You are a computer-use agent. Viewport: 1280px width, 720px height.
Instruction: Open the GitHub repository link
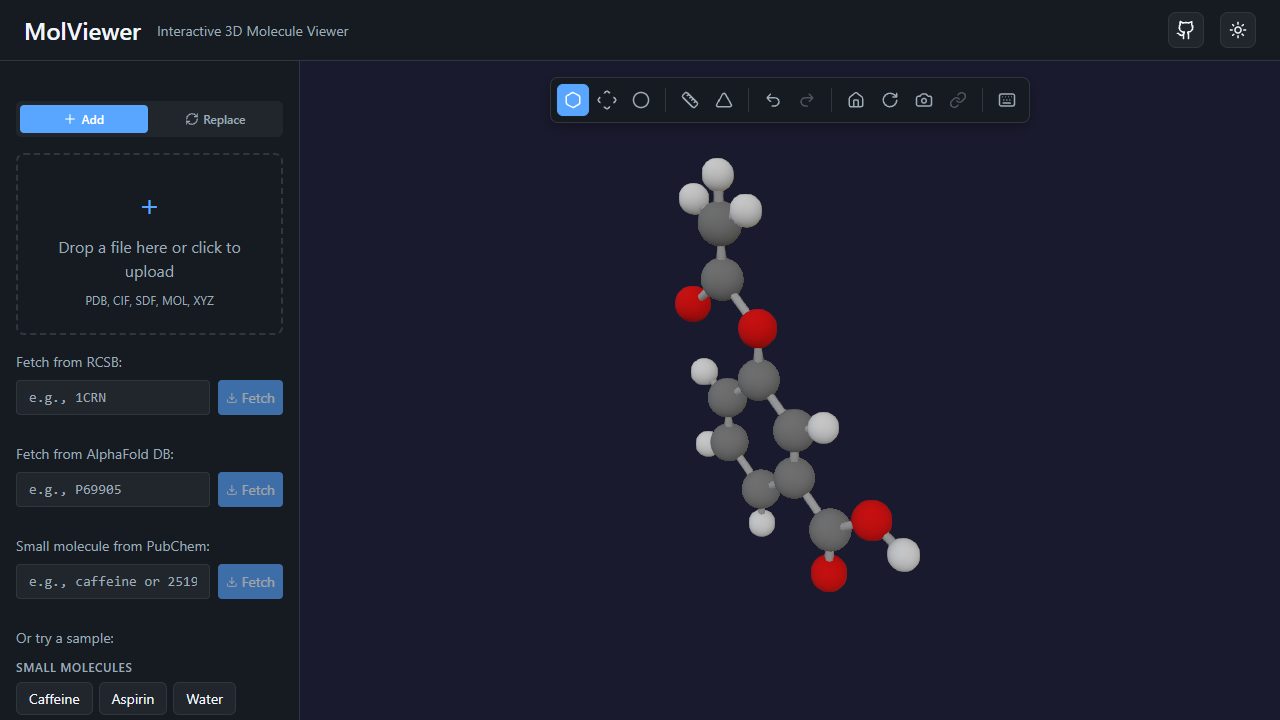(1186, 30)
